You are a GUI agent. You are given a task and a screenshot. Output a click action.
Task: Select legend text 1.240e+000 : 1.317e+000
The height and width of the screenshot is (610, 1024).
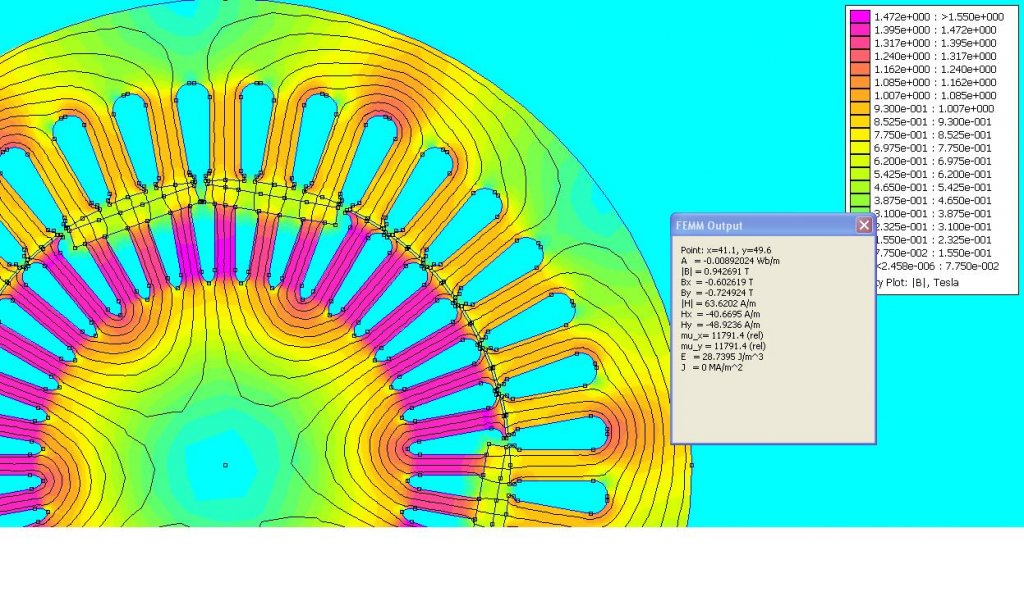click(x=935, y=56)
